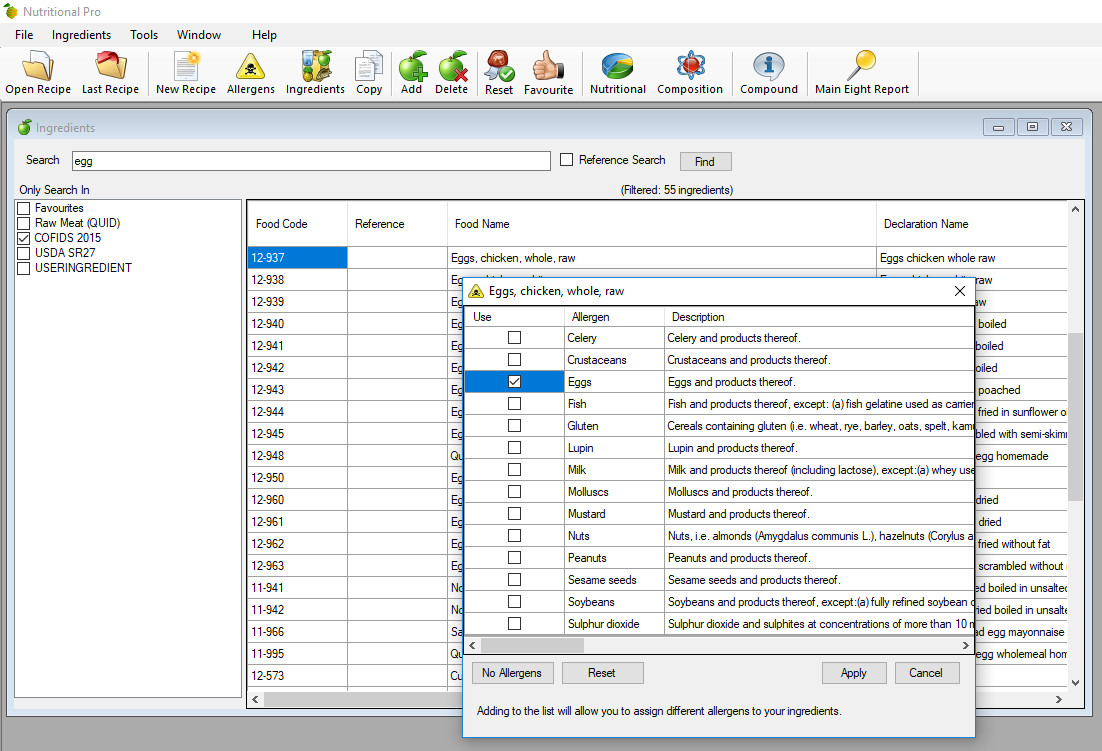Tick the USDA SR27 checkbox

click(x=24, y=253)
